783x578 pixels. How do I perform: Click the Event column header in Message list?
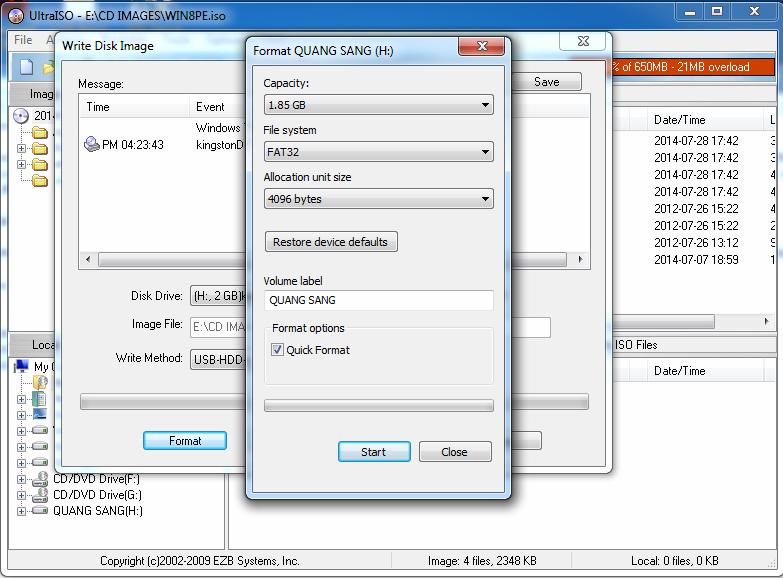[218, 107]
